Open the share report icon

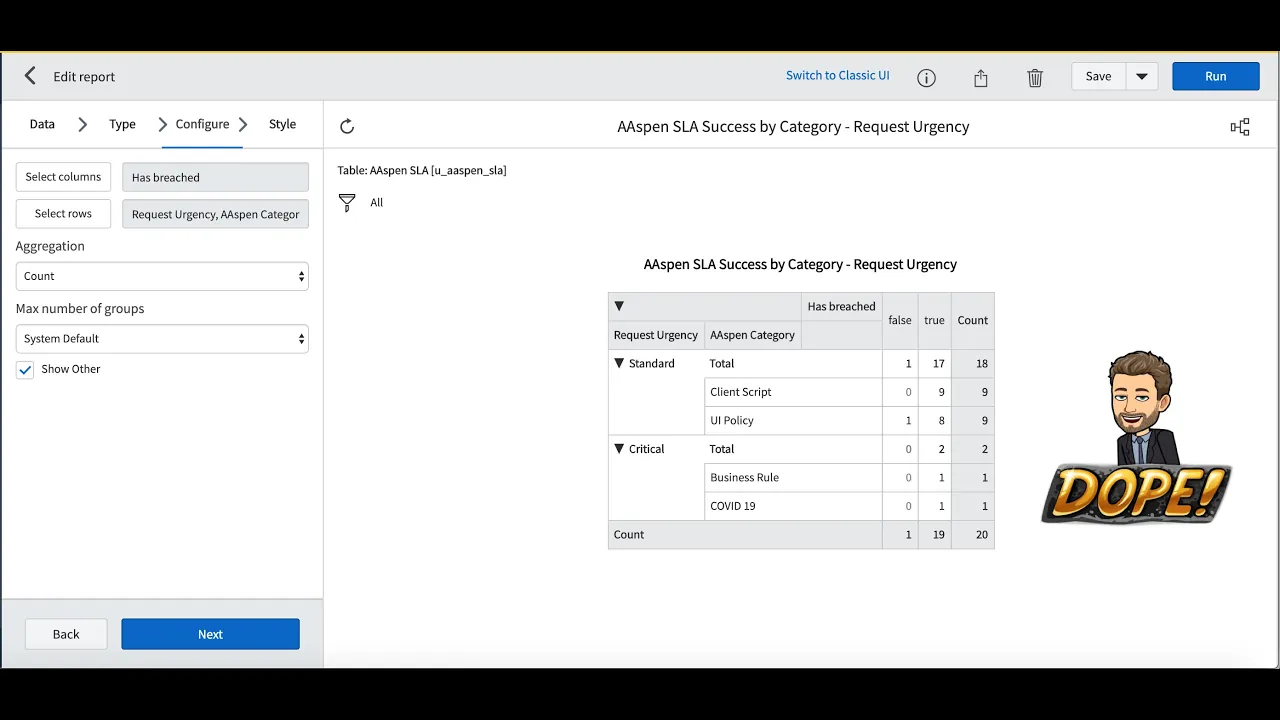[x=980, y=77]
